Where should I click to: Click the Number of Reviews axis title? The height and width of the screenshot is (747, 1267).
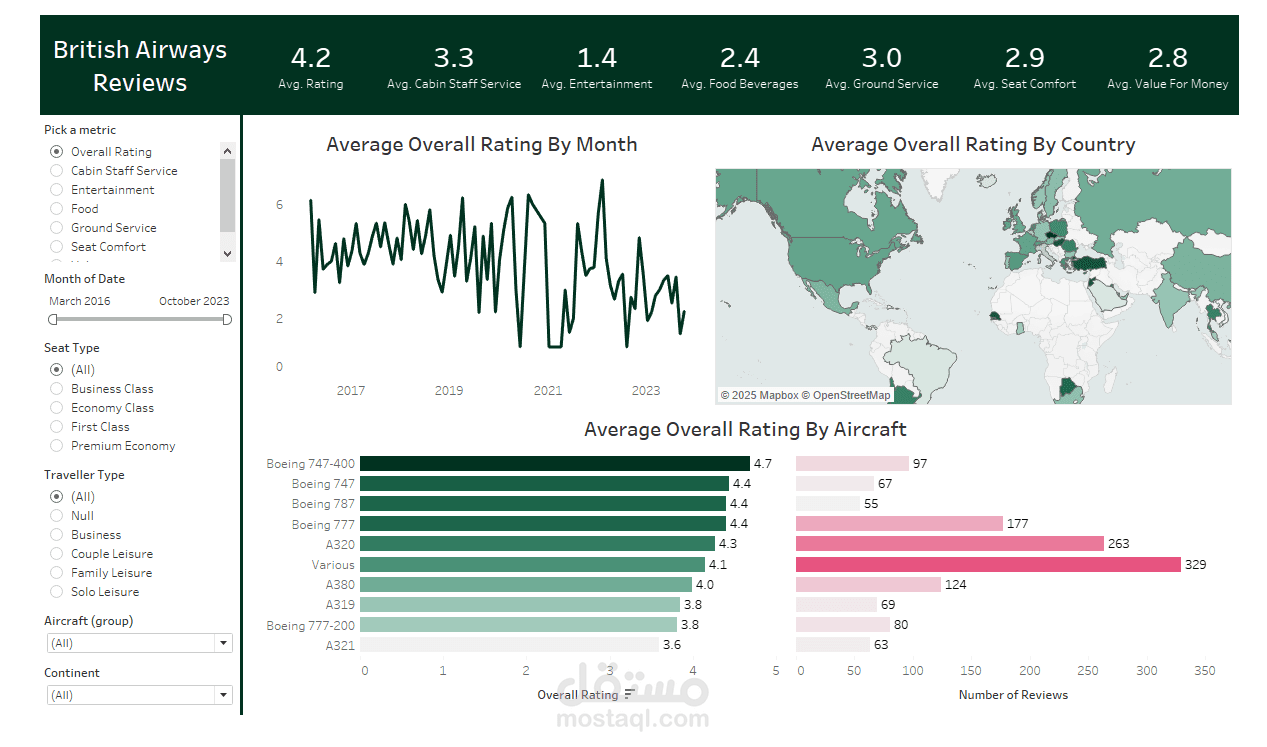point(1013,695)
